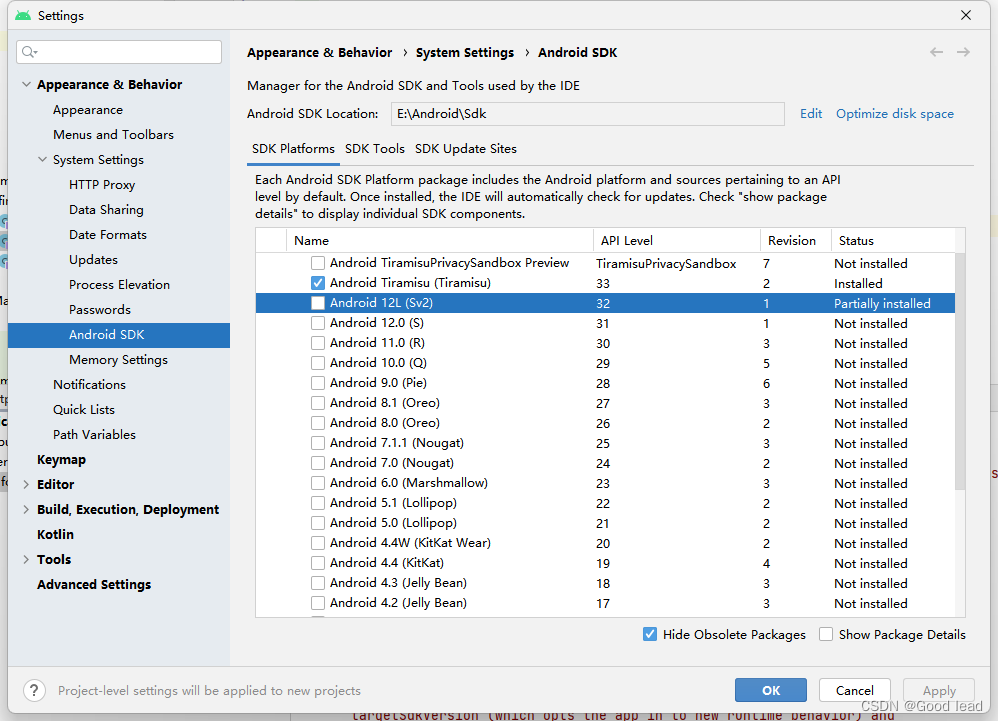Select the Android 6.0 (Marshmallow) row
This screenshot has height=721, width=998.
[x=605, y=483]
